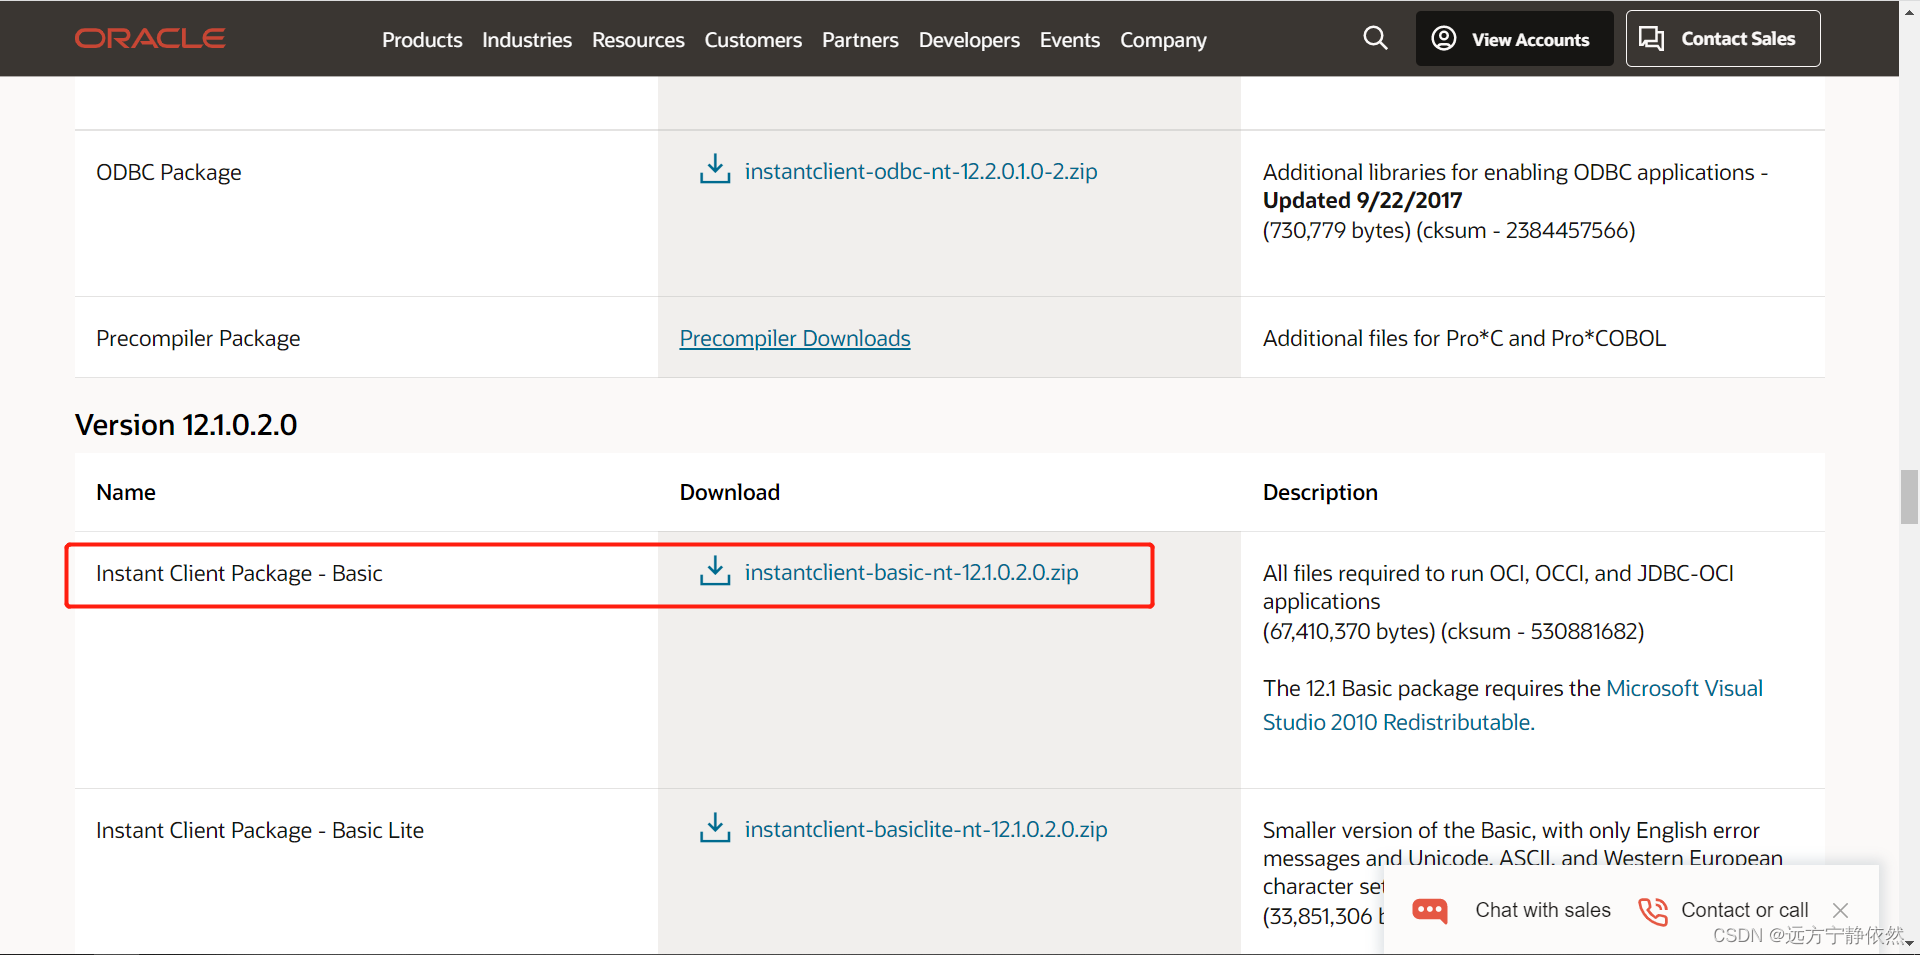Open the Precompiler Downloads link
Viewport: 1920px width, 955px height.
point(795,338)
